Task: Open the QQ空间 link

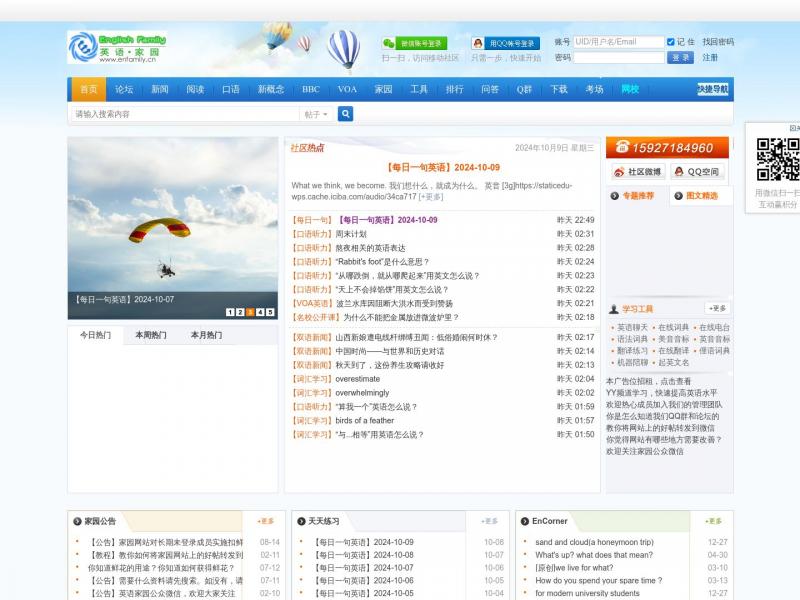Action: [695, 172]
